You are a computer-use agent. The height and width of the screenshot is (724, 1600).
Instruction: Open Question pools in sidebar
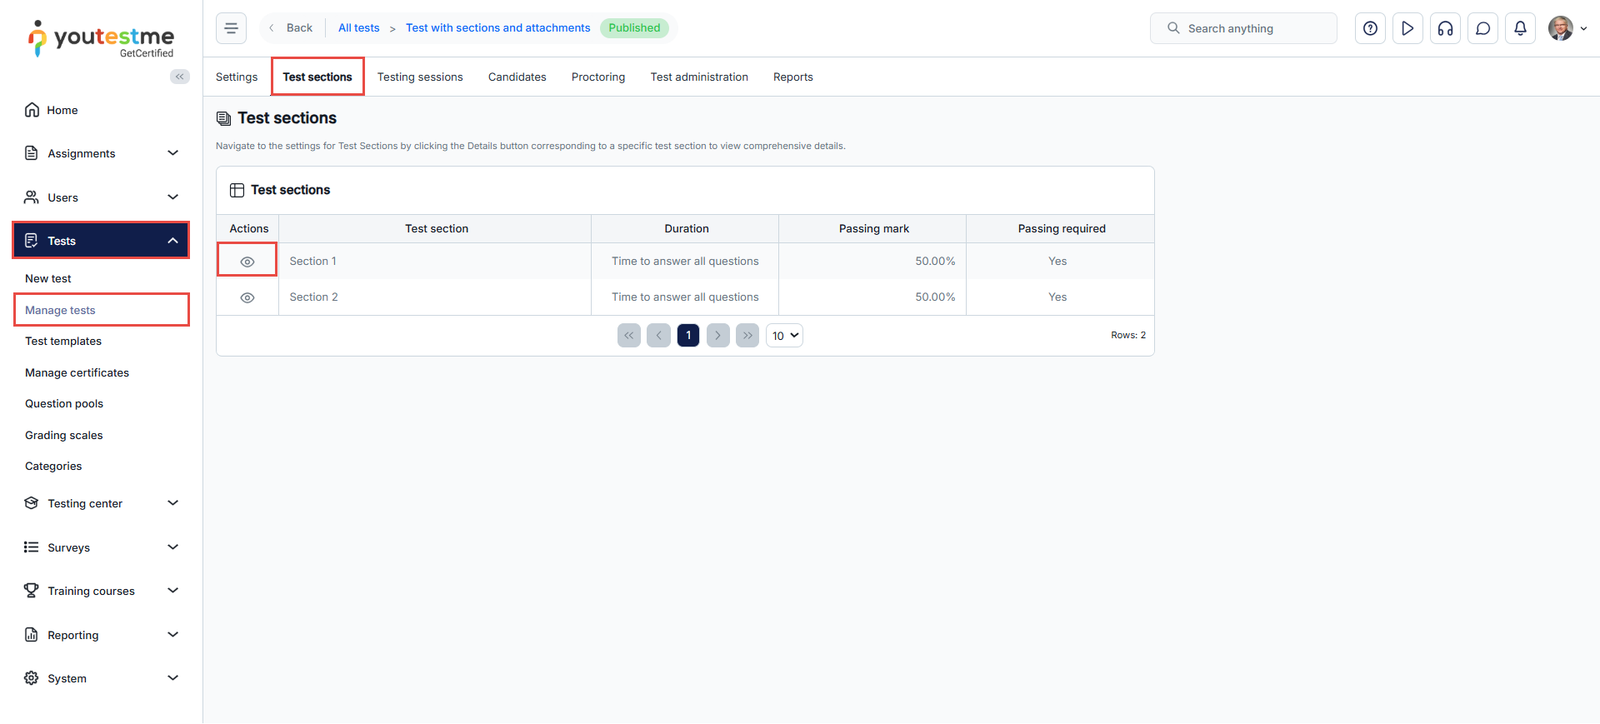64,404
